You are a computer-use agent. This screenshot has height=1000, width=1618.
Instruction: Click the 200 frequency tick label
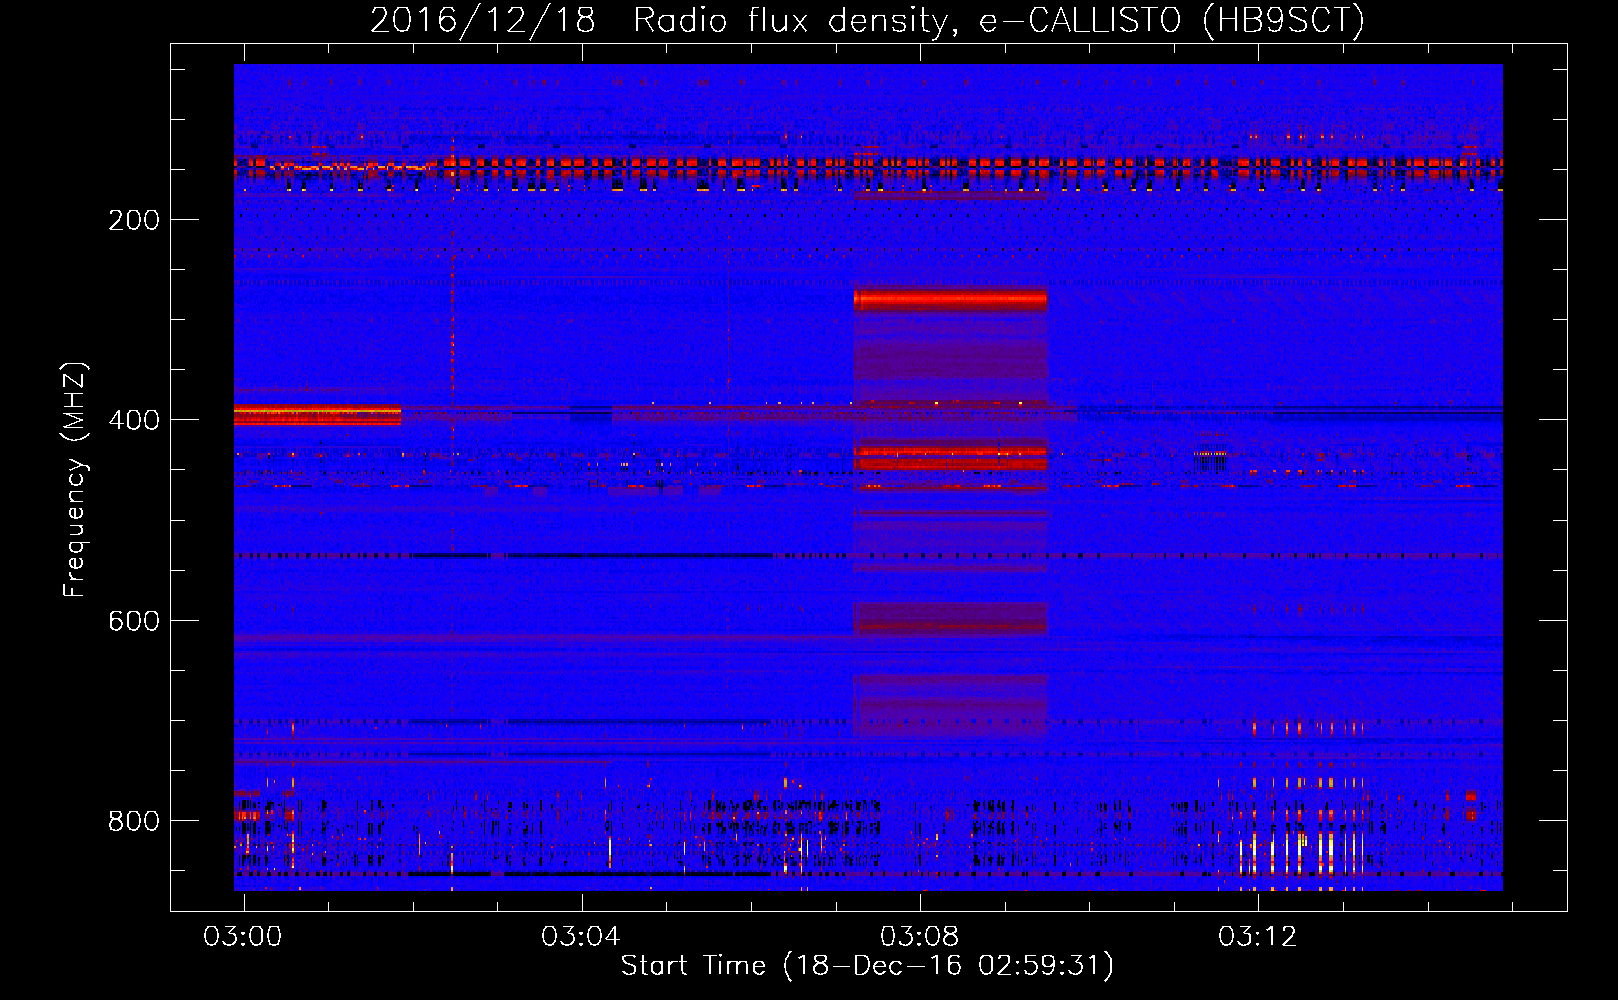[134, 220]
